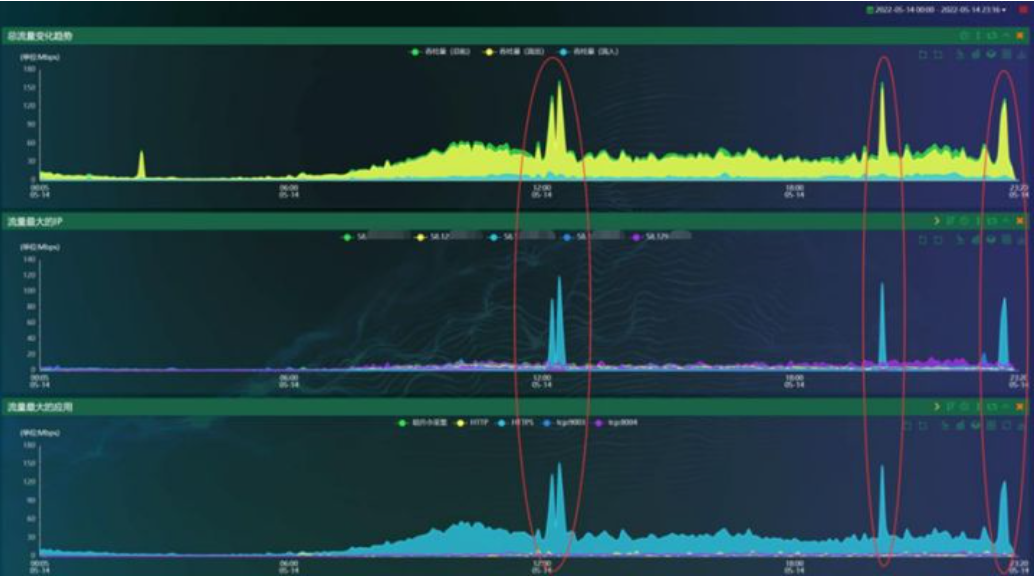Close the 总流量变化趋势 panel with orange X
This screenshot has width=1035, height=577.
(1019, 36)
